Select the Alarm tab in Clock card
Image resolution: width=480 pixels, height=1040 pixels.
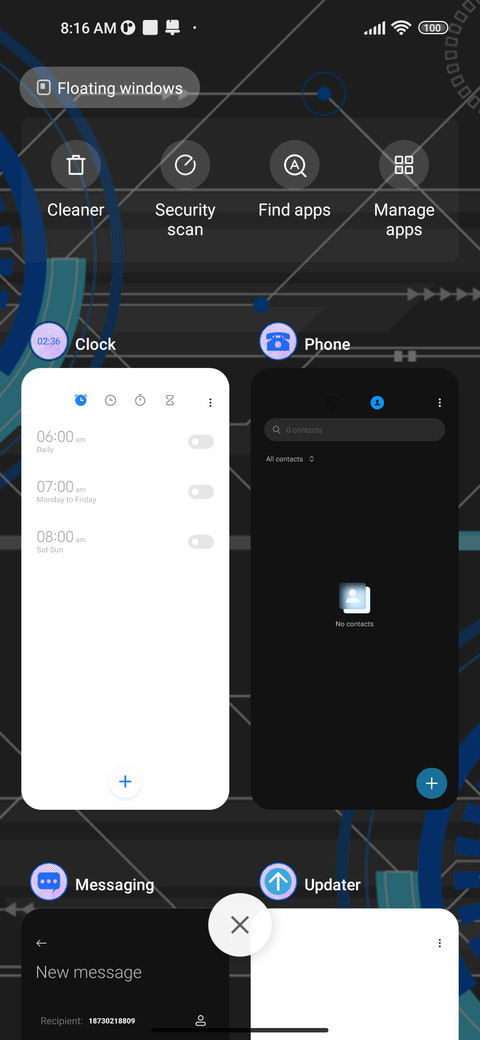click(81, 400)
